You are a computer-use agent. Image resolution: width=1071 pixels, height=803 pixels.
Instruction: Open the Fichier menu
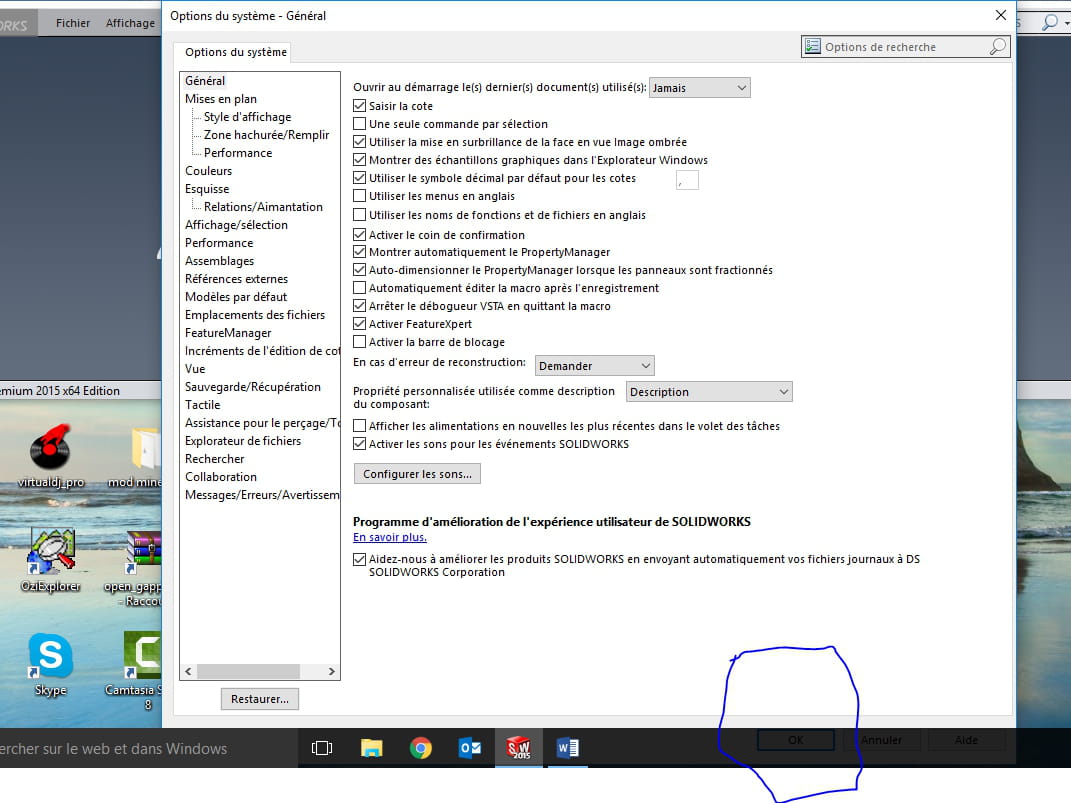tap(73, 23)
